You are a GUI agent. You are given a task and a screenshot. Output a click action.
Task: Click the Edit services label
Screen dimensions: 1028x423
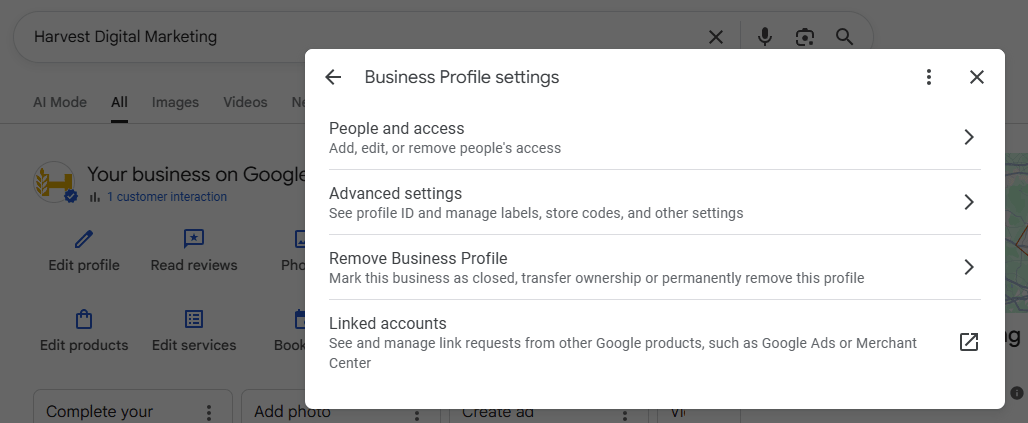[194, 345]
